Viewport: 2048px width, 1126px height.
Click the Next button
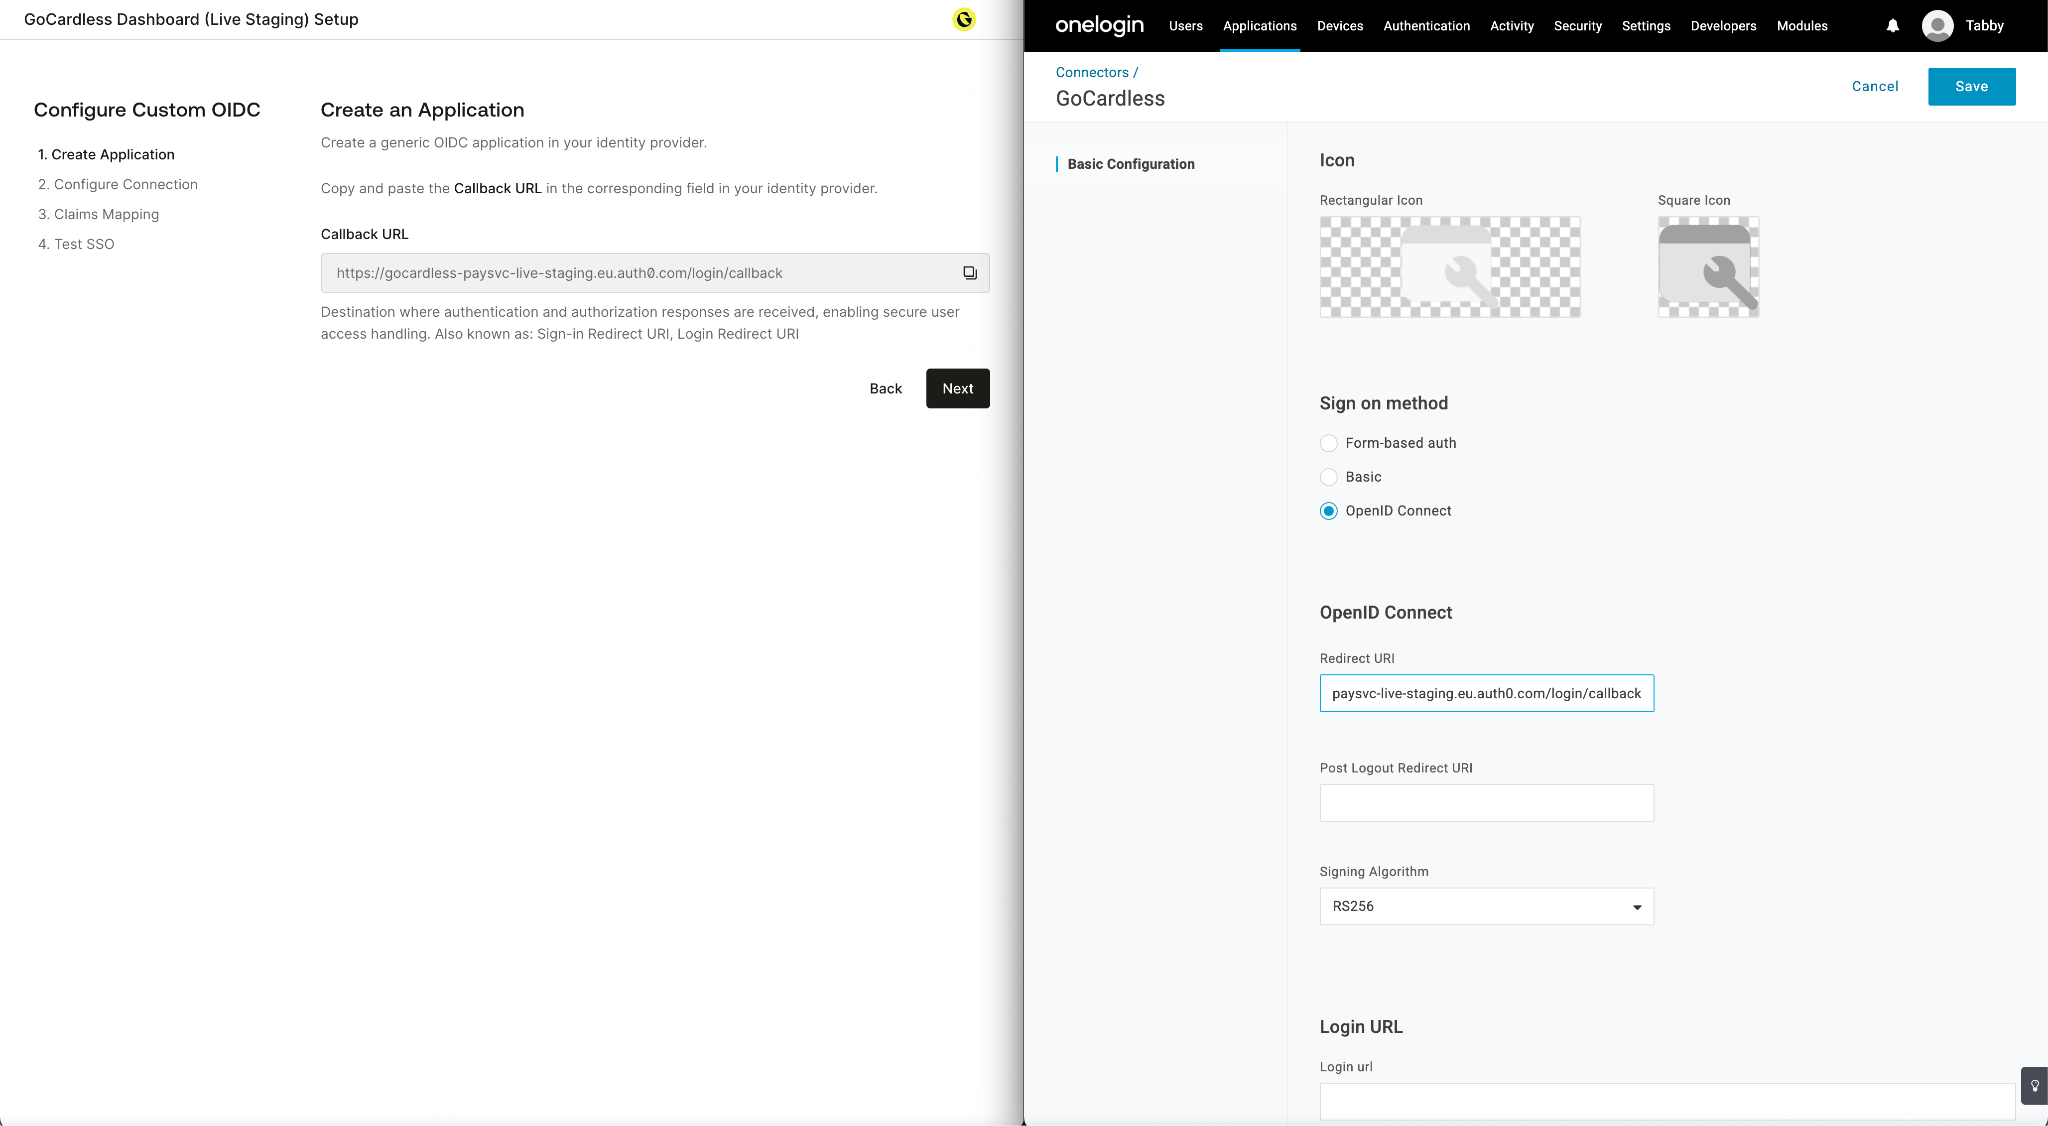[957, 388]
